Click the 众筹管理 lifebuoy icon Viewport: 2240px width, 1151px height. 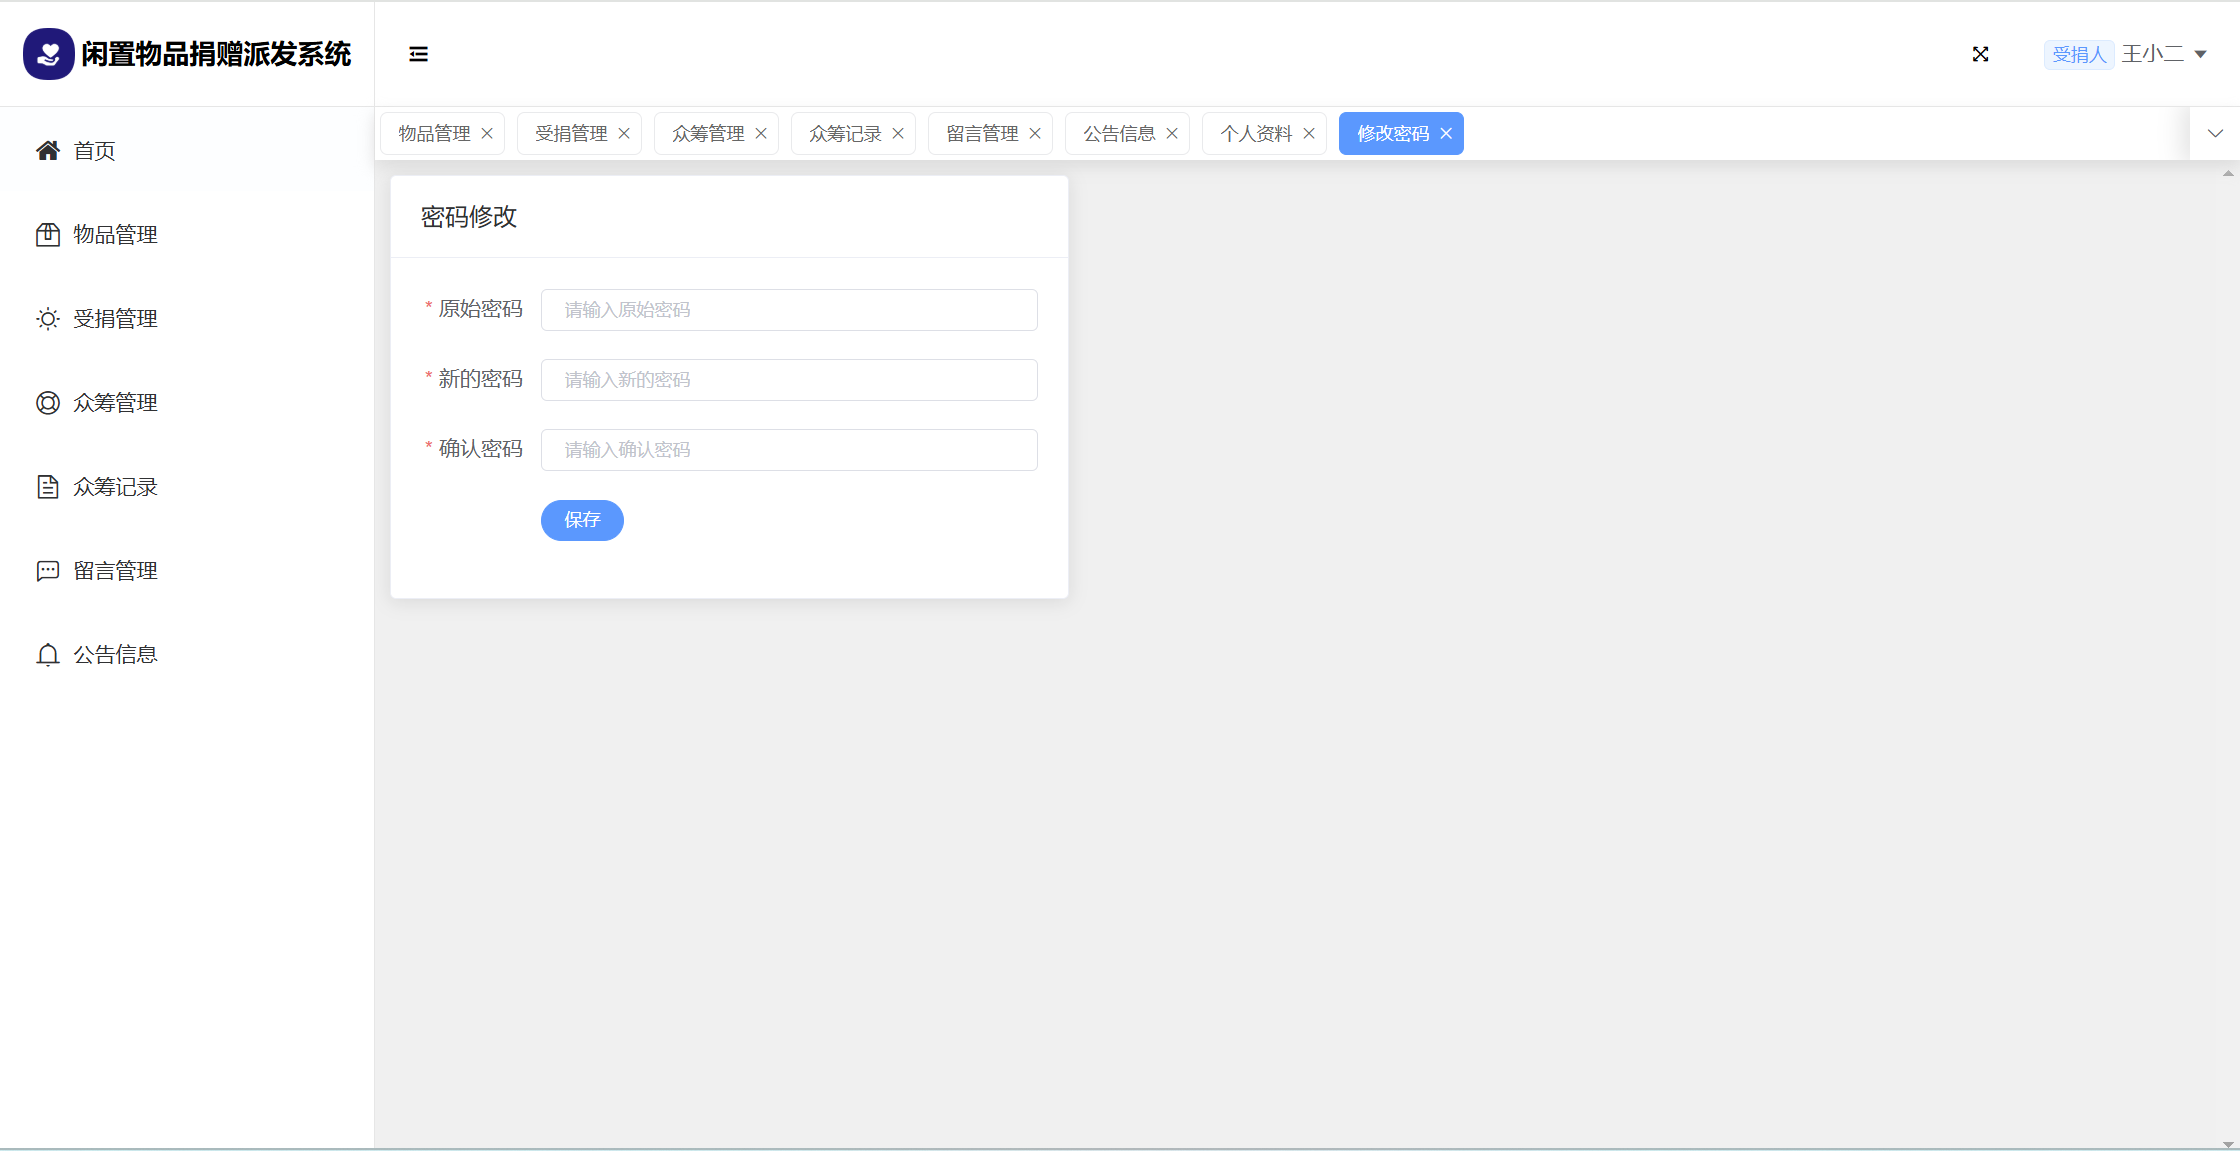coord(47,403)
